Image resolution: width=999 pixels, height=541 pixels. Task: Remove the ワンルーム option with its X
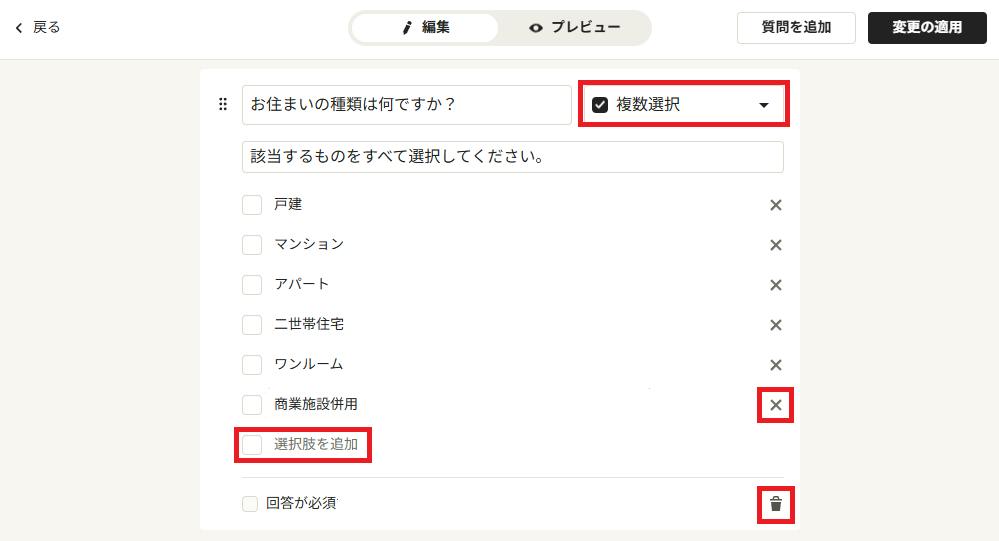(x=775, y=365)
